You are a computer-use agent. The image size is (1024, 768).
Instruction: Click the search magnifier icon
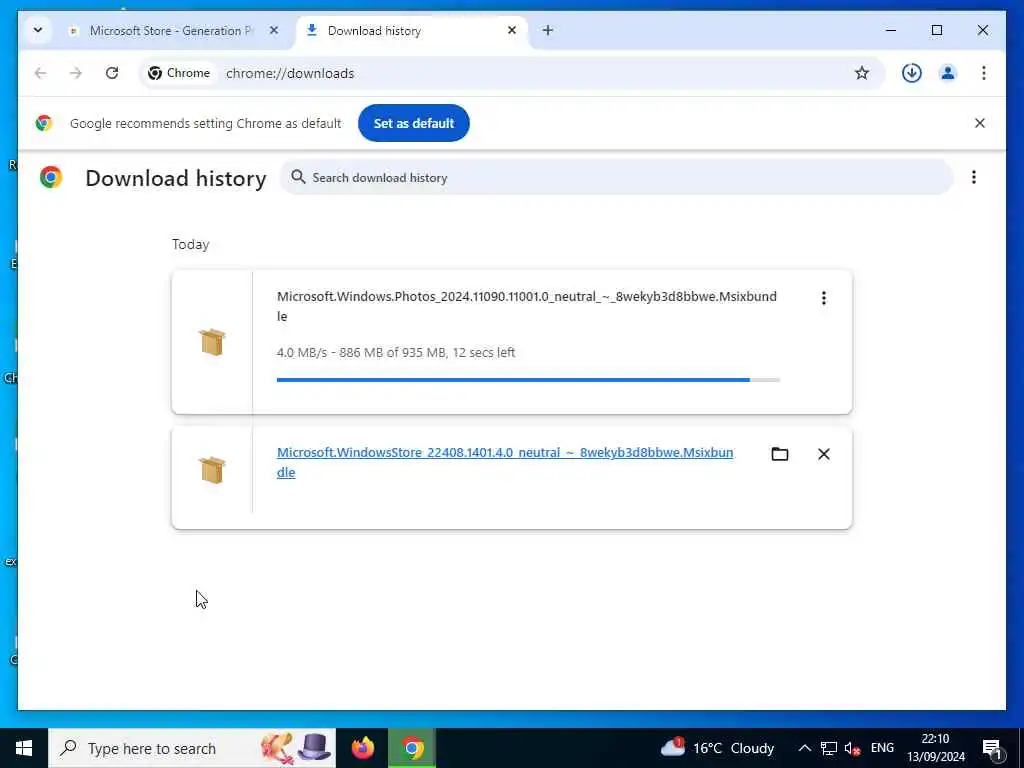(x=298, y=177)
